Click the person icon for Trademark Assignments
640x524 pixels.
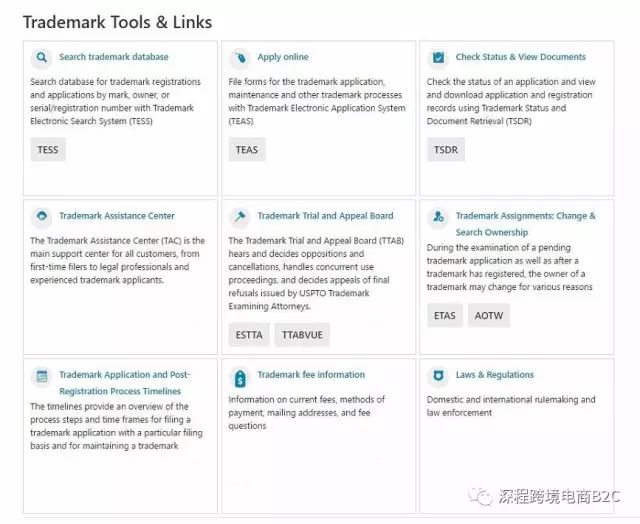[x=438, y=216]
